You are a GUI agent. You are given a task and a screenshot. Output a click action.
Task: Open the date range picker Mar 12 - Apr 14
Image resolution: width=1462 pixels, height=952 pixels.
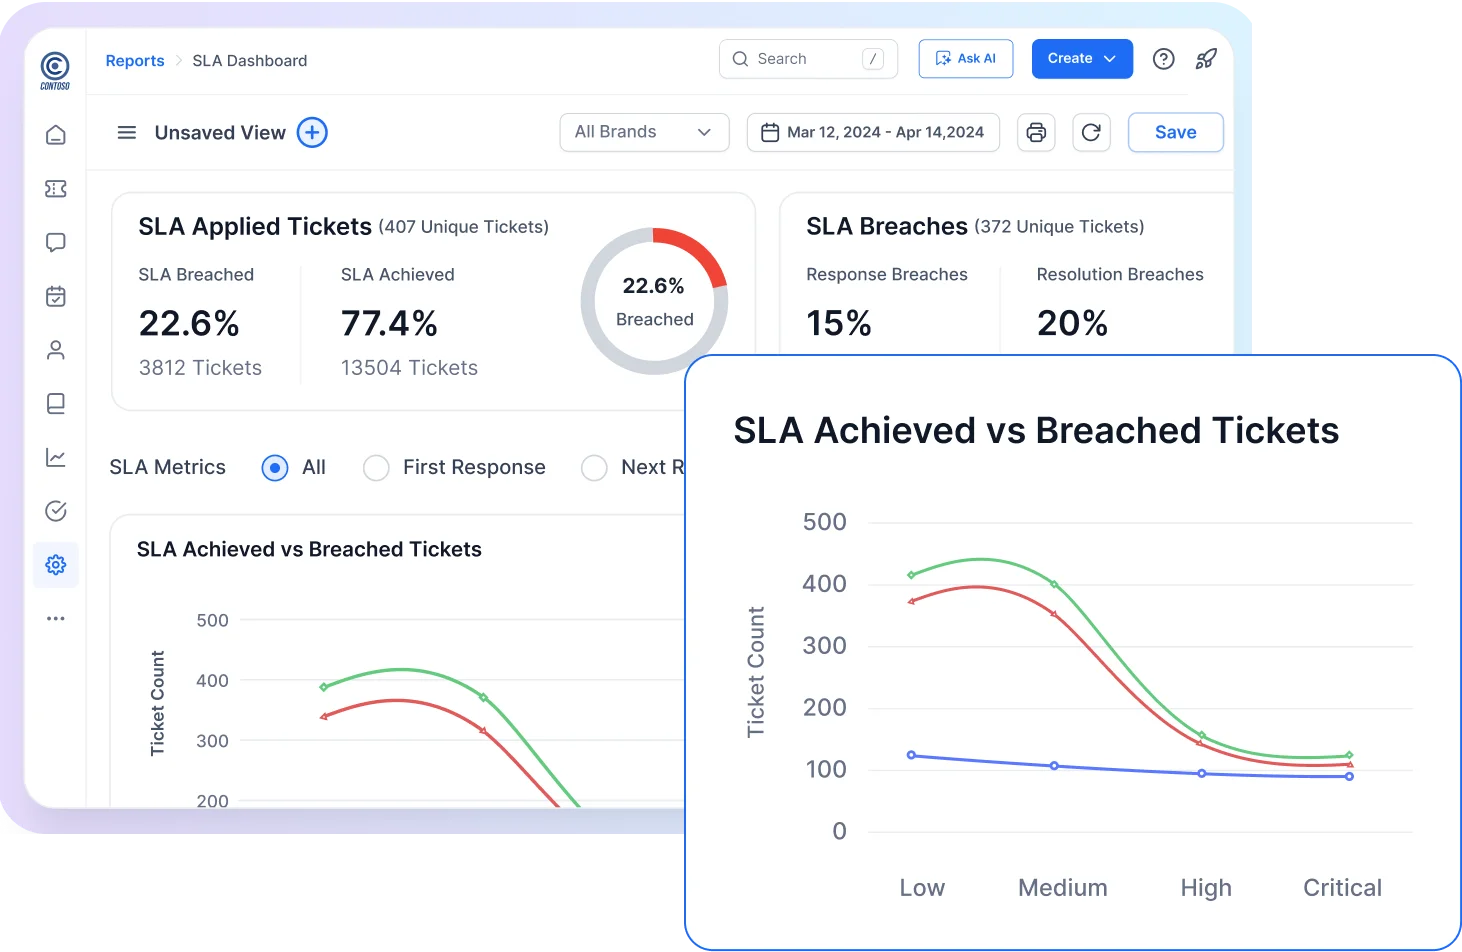pos(872,132)
